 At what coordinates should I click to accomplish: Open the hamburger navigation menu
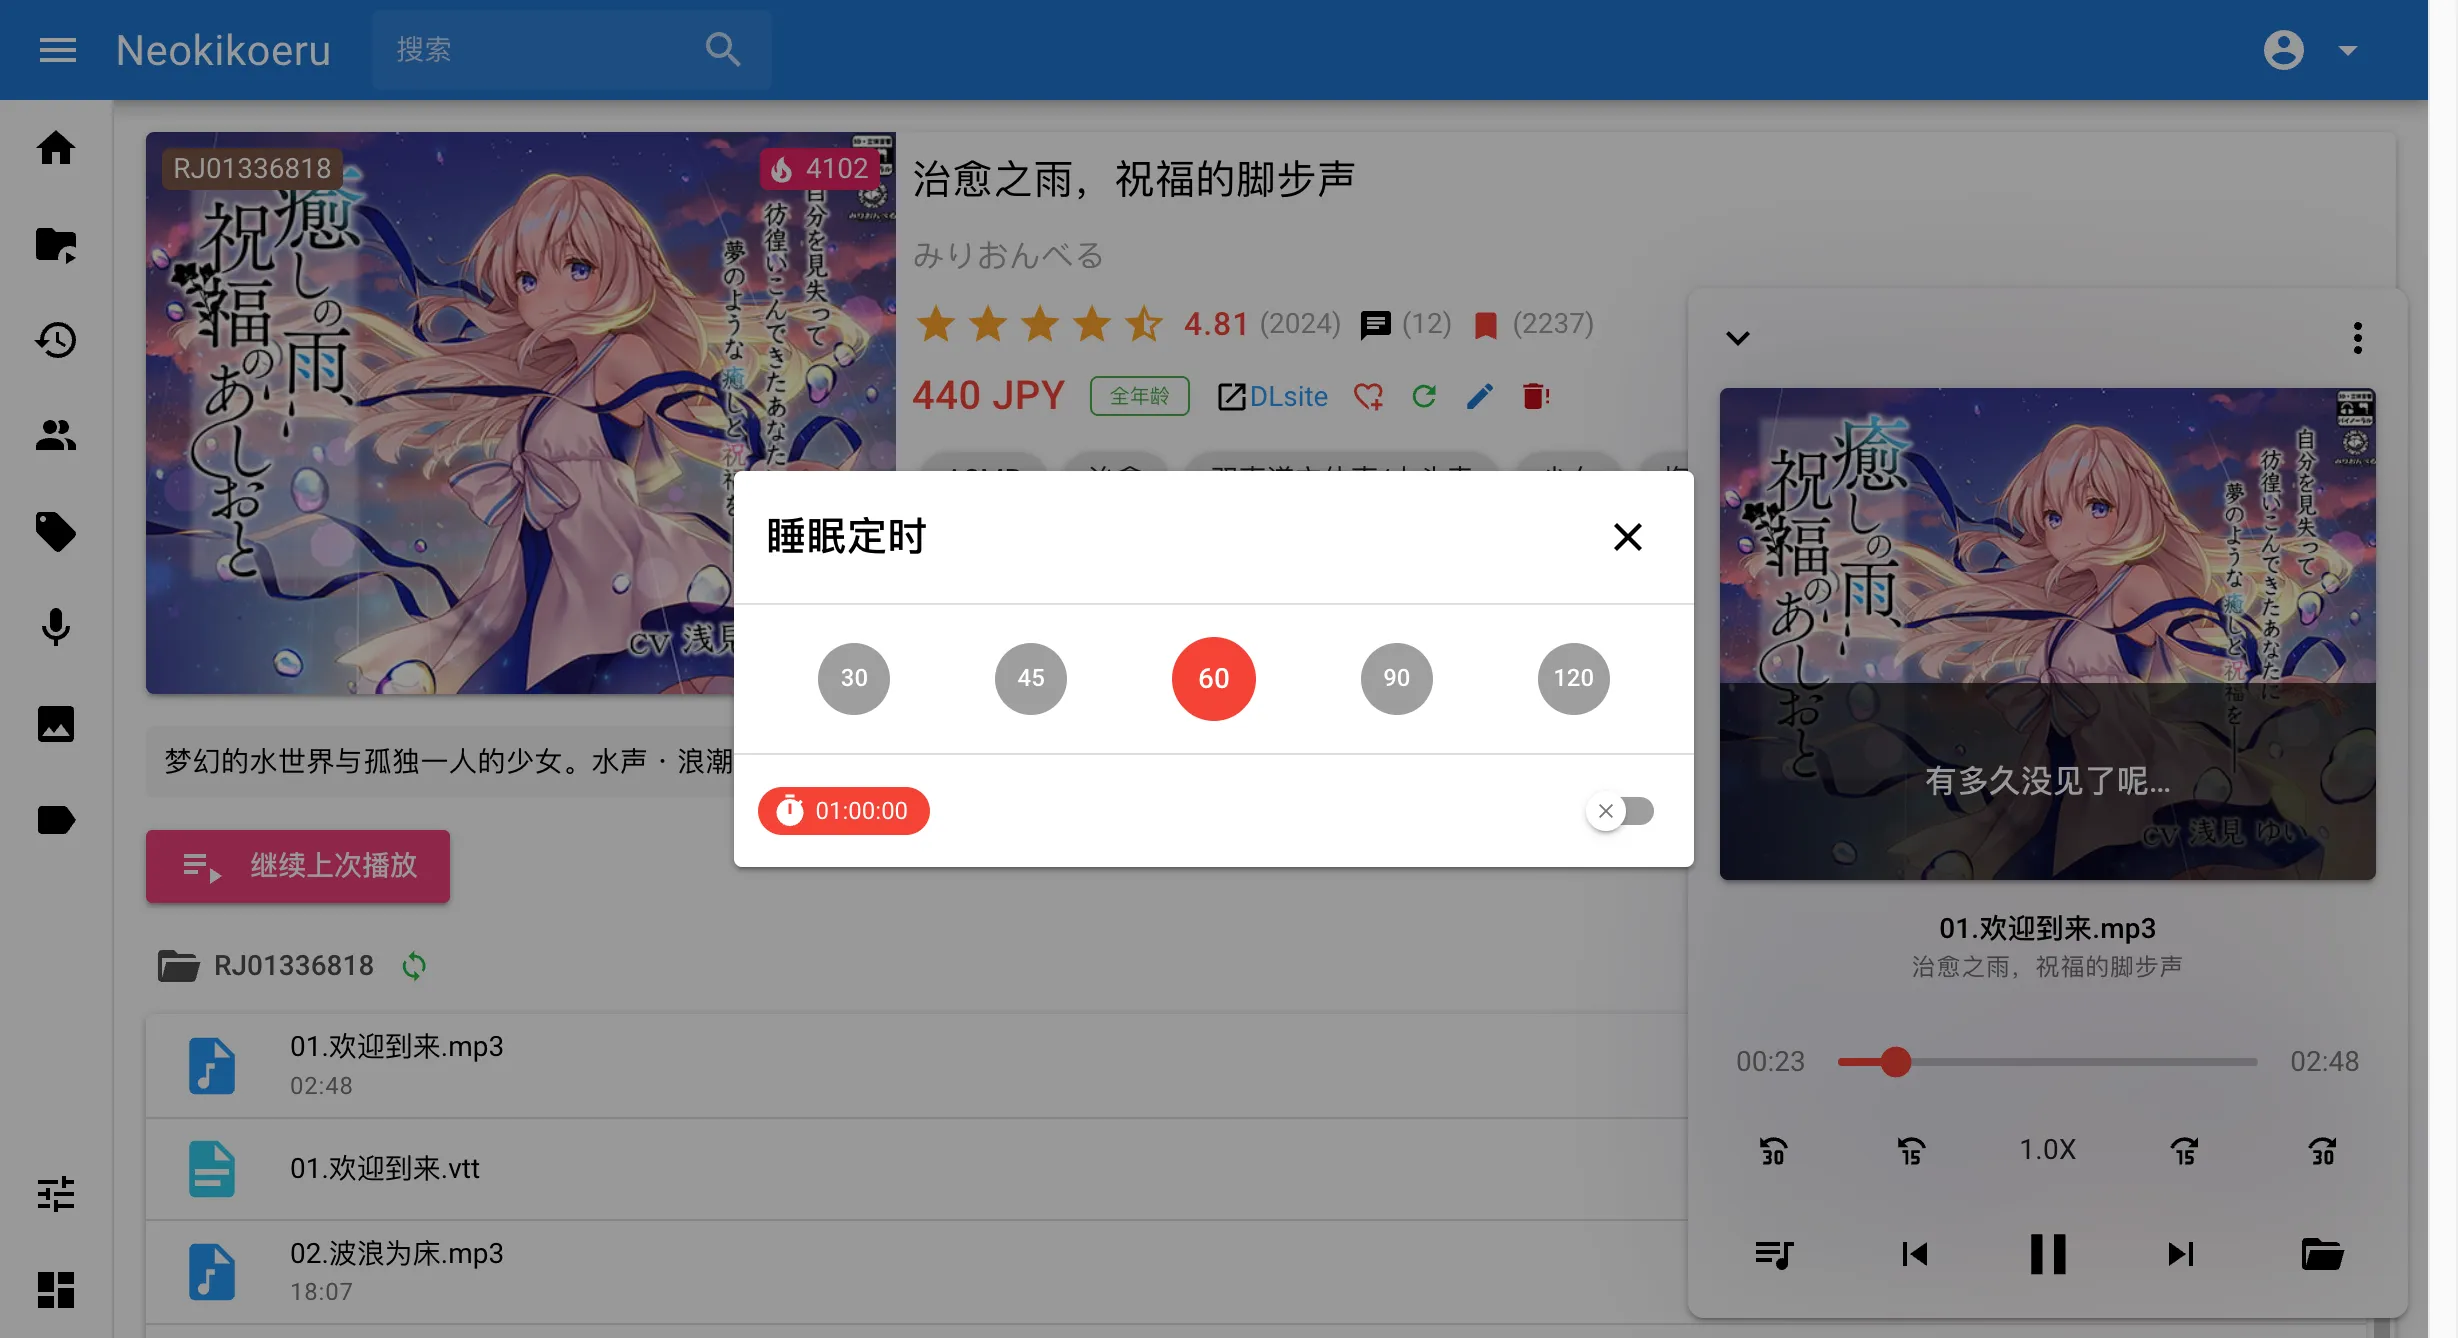(57, 50)
